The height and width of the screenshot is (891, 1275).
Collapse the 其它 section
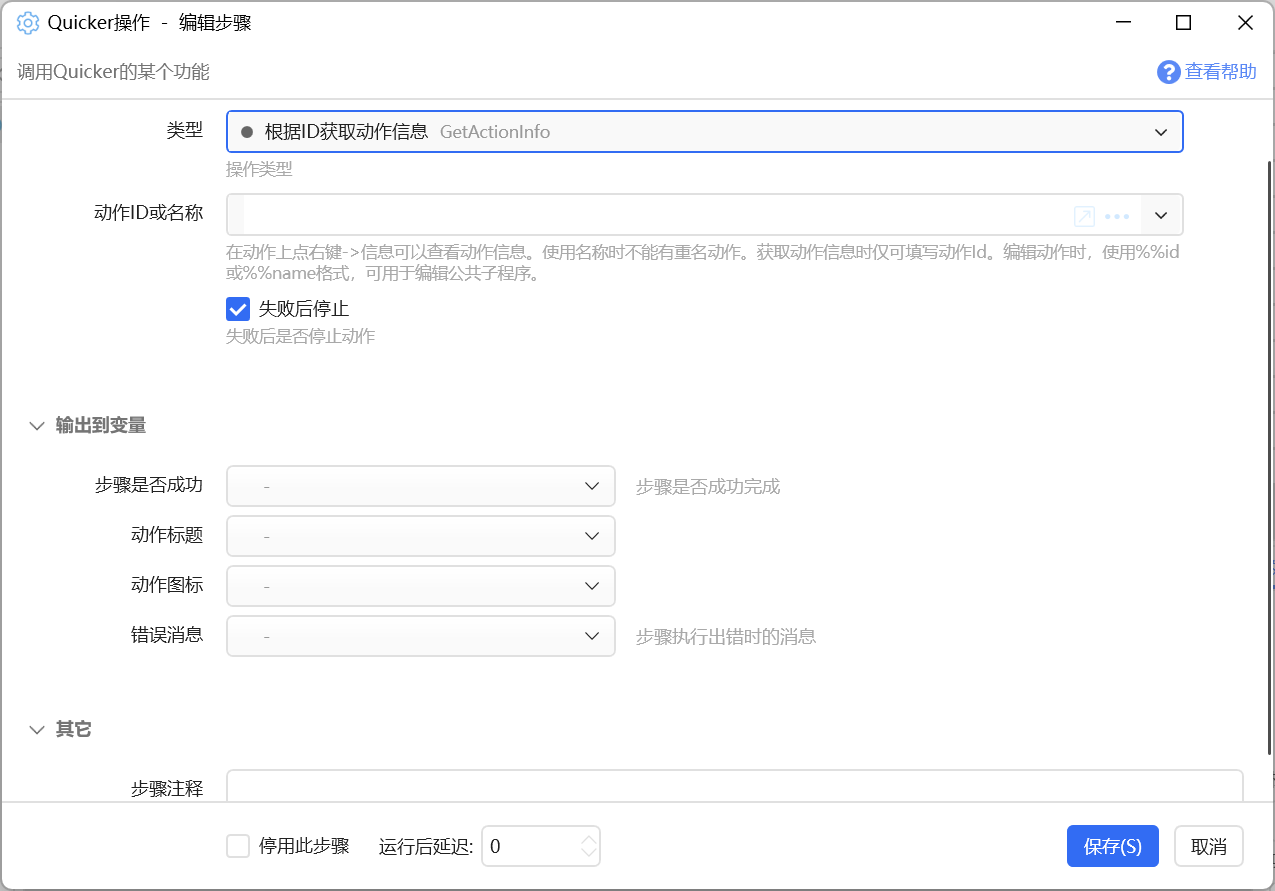38,730
